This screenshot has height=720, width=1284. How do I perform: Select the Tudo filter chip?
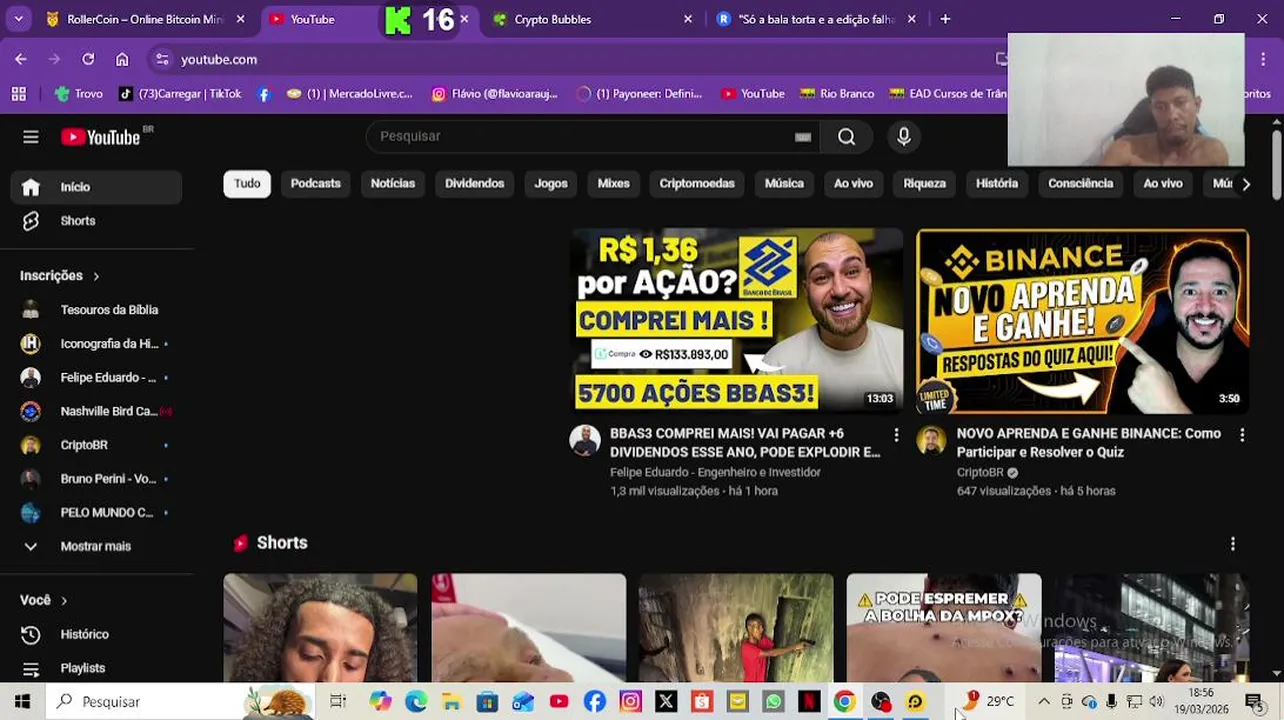247,184
